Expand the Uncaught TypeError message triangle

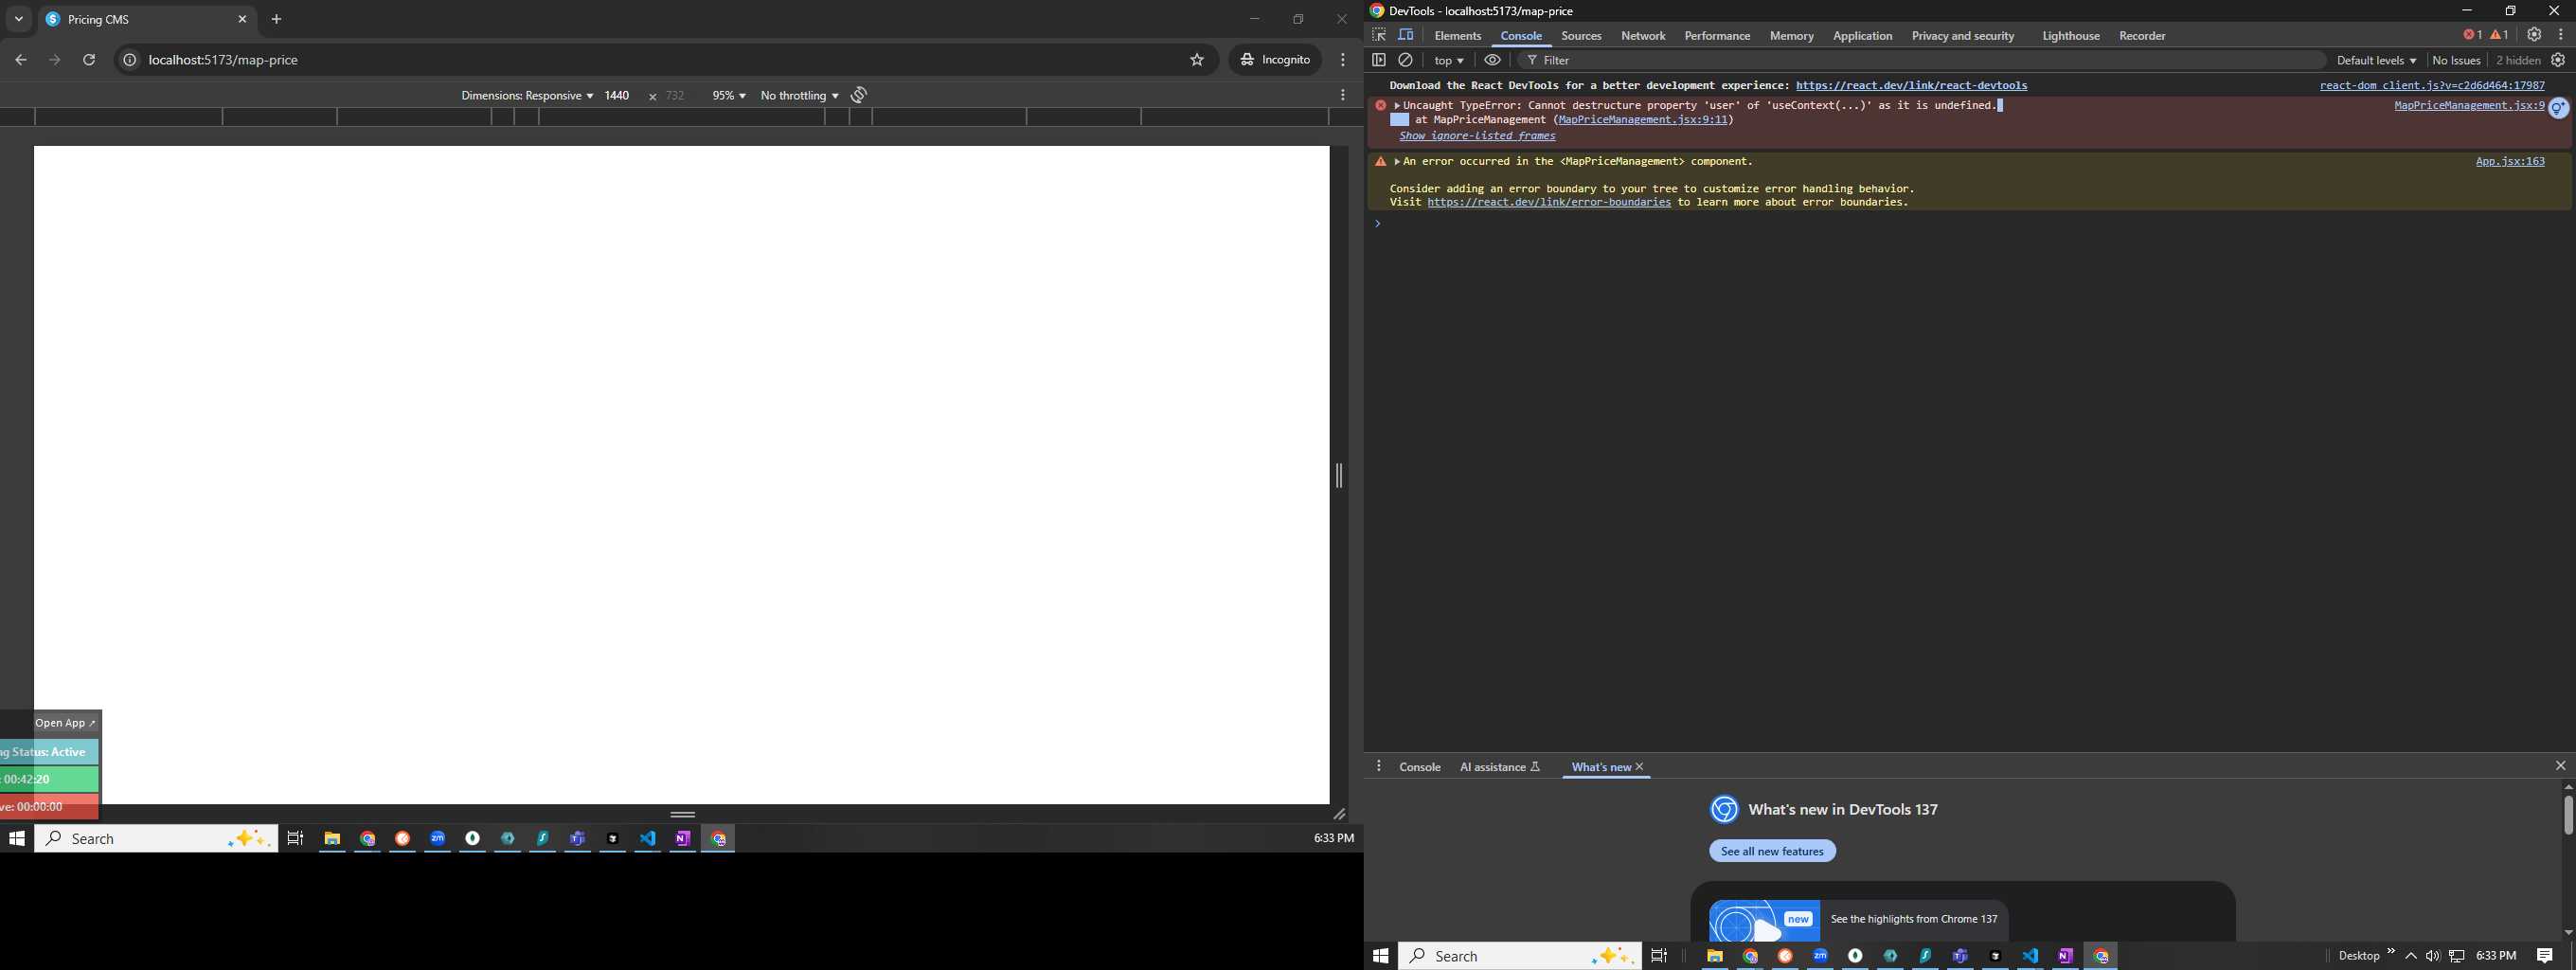(1397, 106)
